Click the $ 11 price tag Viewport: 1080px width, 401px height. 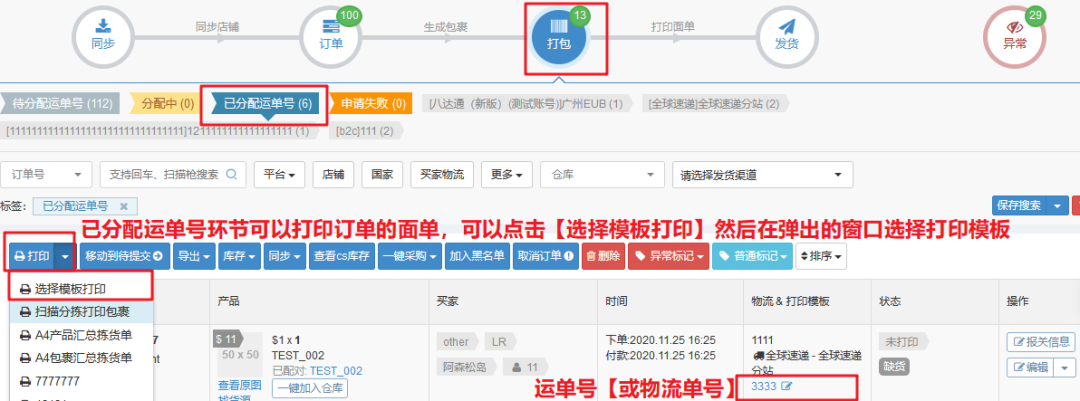click(x=227, y=338)
